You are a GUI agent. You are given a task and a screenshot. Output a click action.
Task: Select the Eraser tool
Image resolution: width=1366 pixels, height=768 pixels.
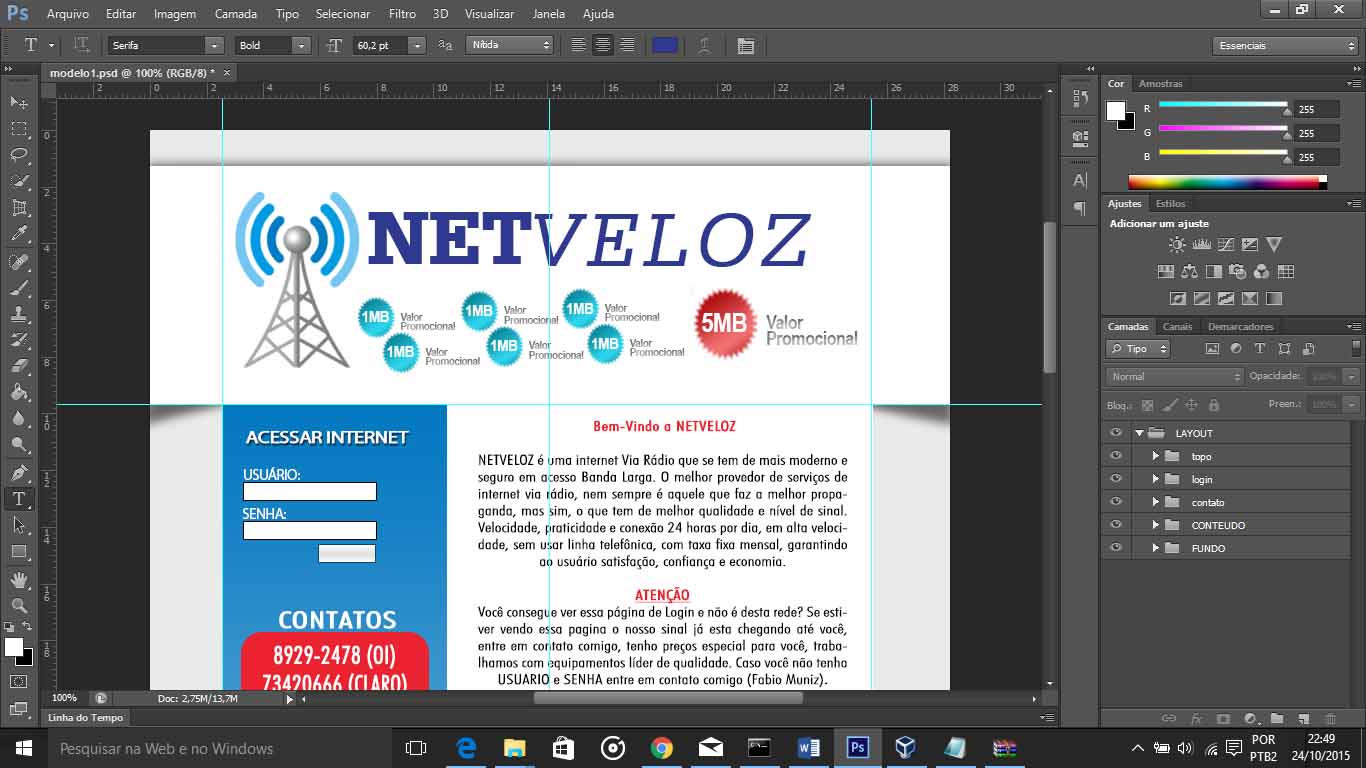[19, 366]
